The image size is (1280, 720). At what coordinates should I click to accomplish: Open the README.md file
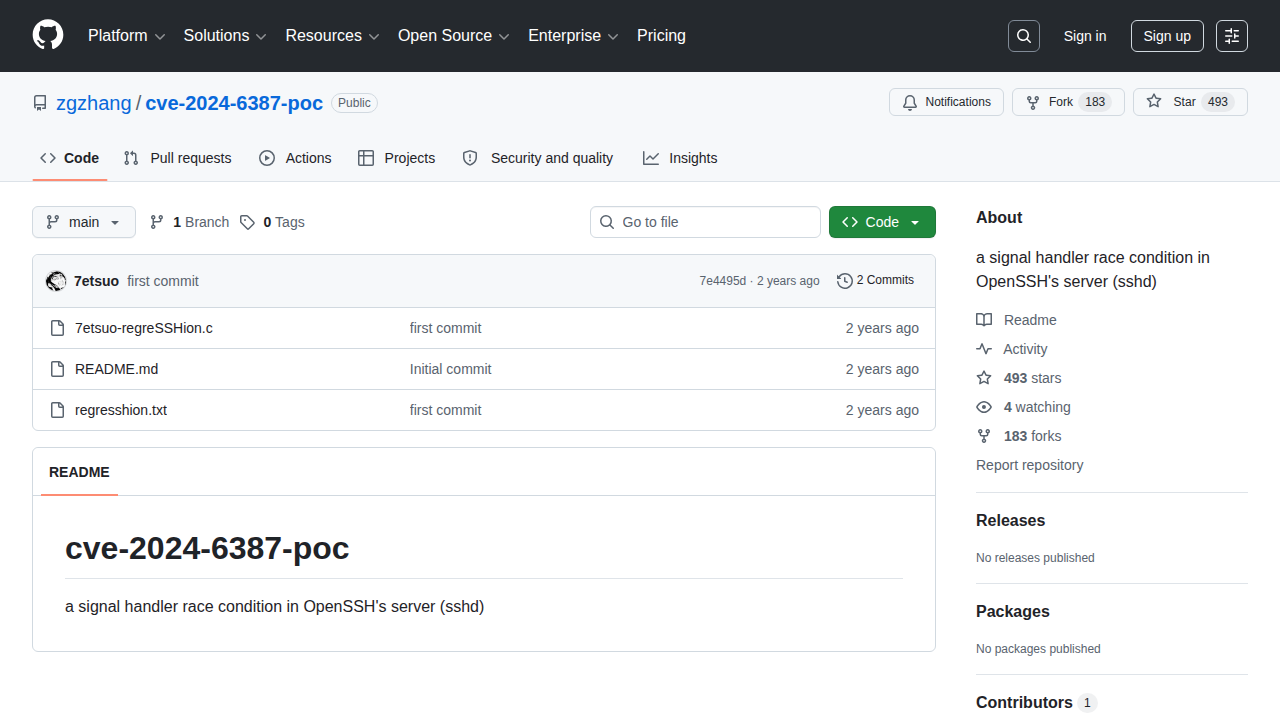[x=116, y=369]
